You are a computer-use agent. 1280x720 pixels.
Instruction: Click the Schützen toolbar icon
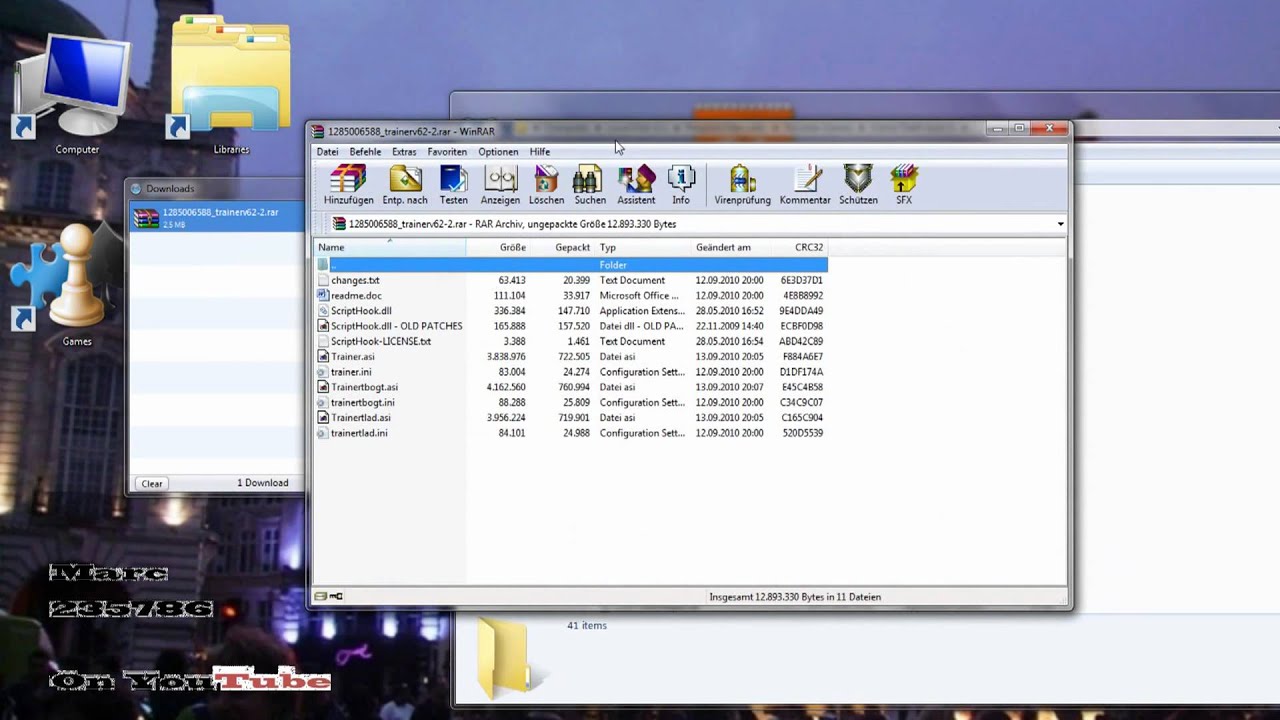858,184
